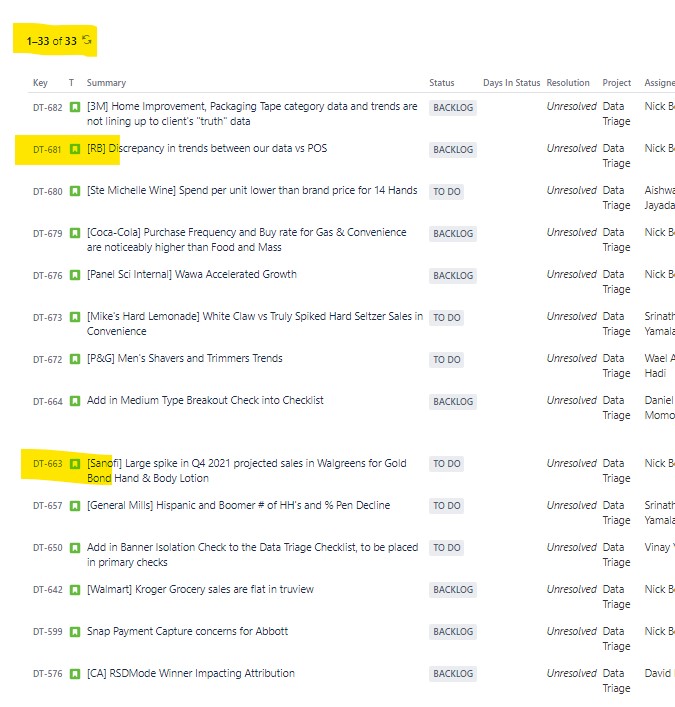675x707 pixels.
Task: Click the issue type icon for DT-657
Action: point(75,506)
